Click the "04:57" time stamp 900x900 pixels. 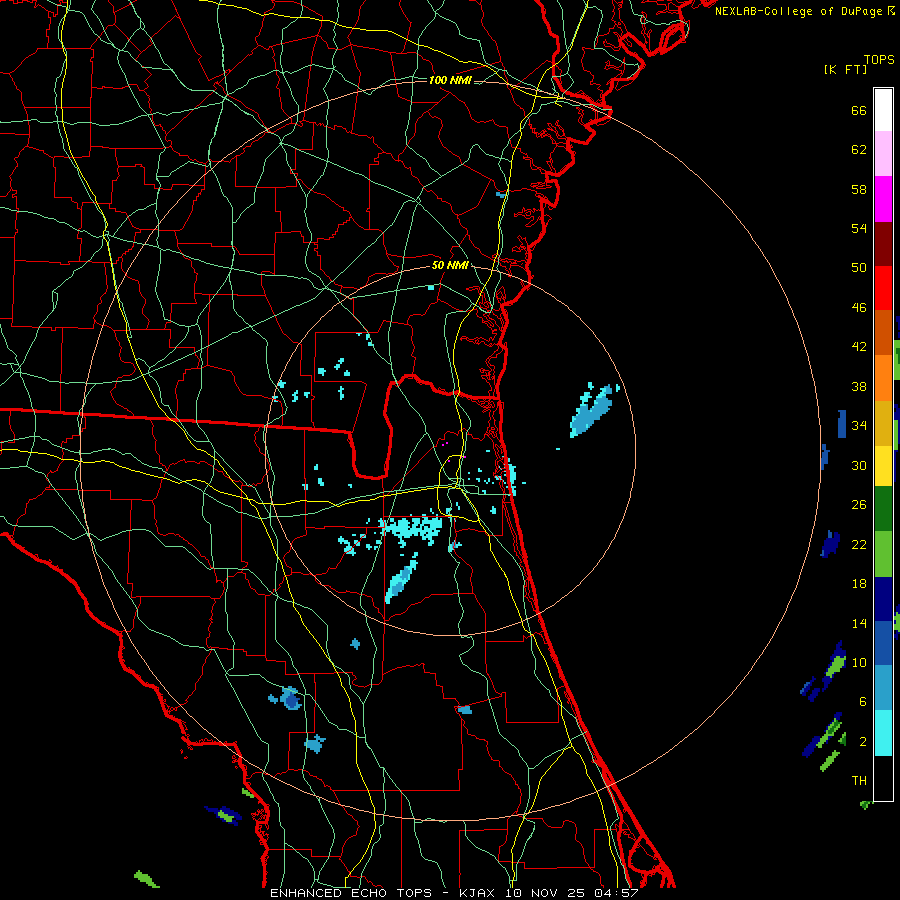(x=618, y=893)
